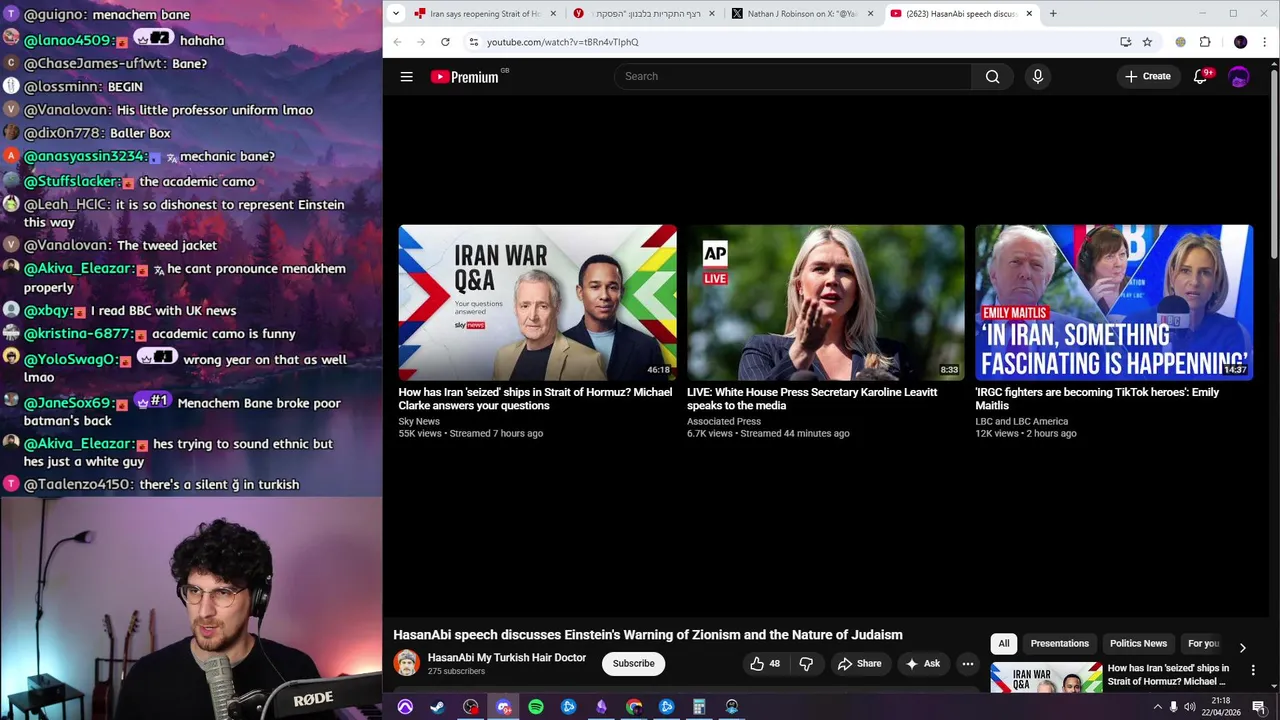Open sidebar Iran War Q&A small thumbnail
Viewport: 1280px width, 720px height.
click(x=1046, y=677)
